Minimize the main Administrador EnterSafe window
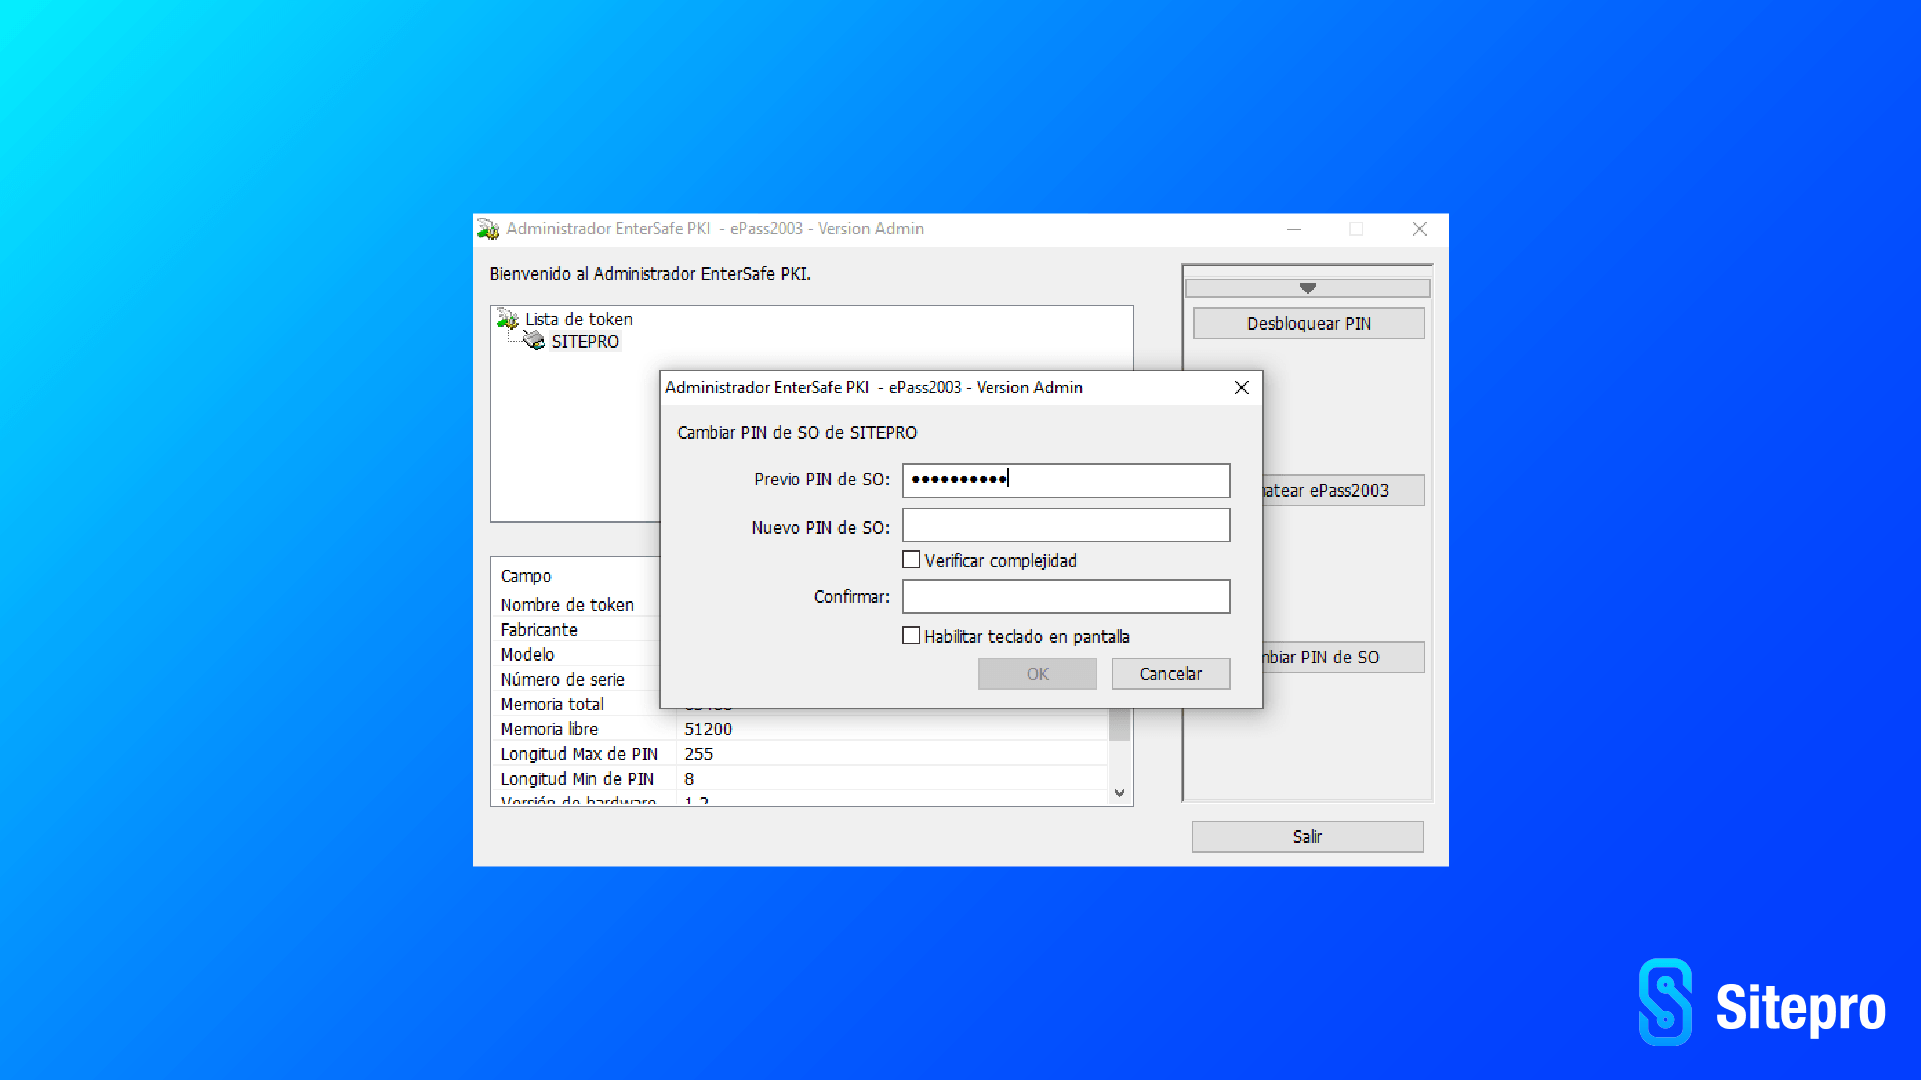Screen dimensions: 1921x1080 click(x=1293, y=229)
